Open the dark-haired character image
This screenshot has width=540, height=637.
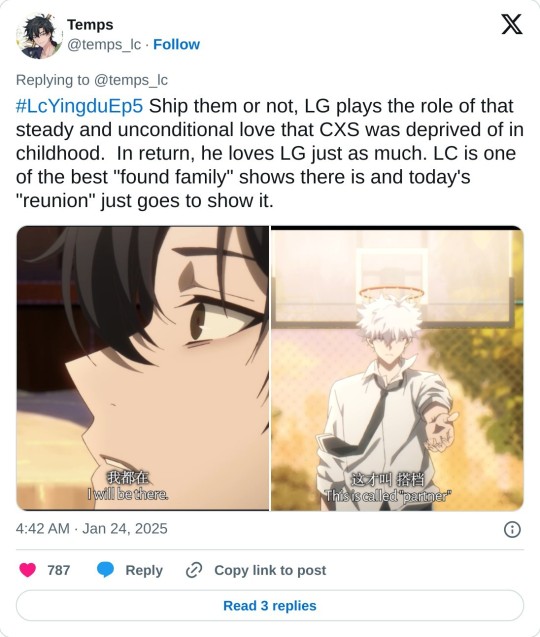point(143,368)
